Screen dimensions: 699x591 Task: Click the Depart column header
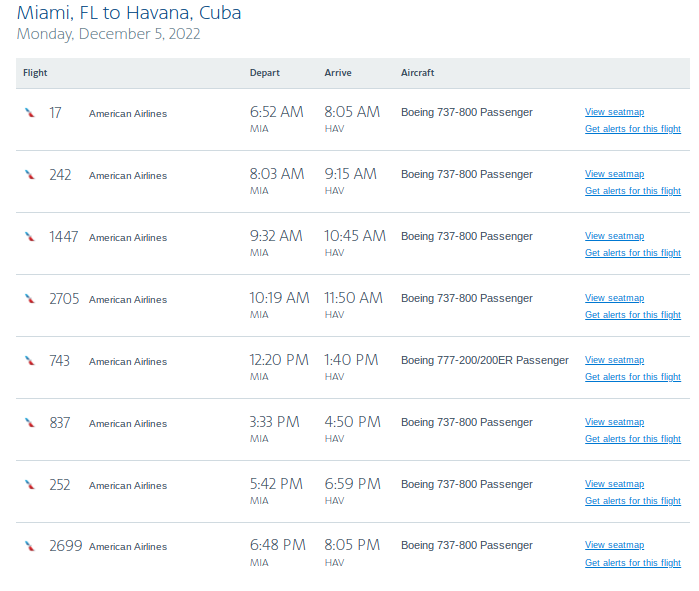click(264, 73)
